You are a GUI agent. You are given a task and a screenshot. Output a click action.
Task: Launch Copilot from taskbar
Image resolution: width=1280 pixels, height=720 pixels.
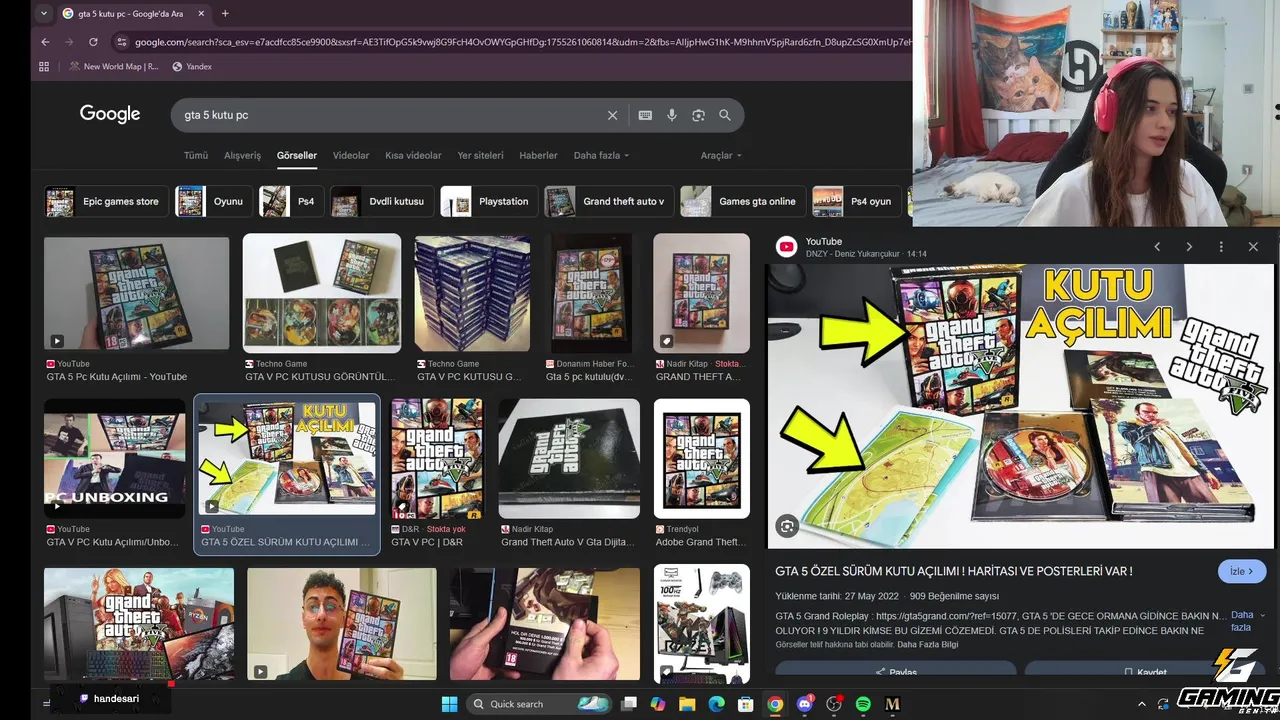657,704
